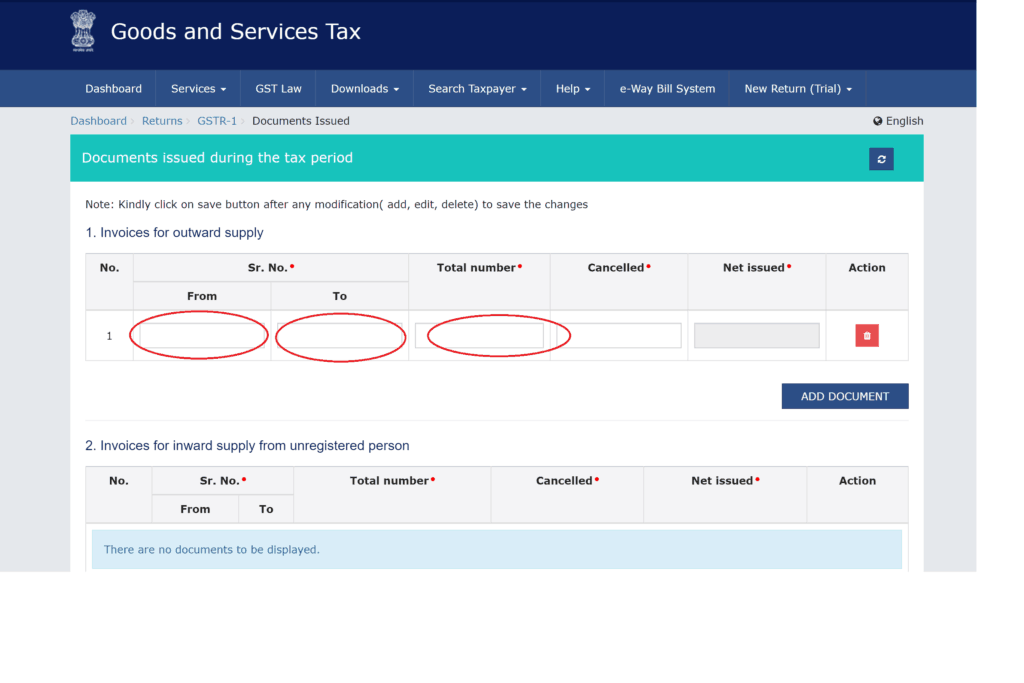Viewport: 1024px width, 683px height.
Task: Select the English language option
Action: (x=904, y=121)
